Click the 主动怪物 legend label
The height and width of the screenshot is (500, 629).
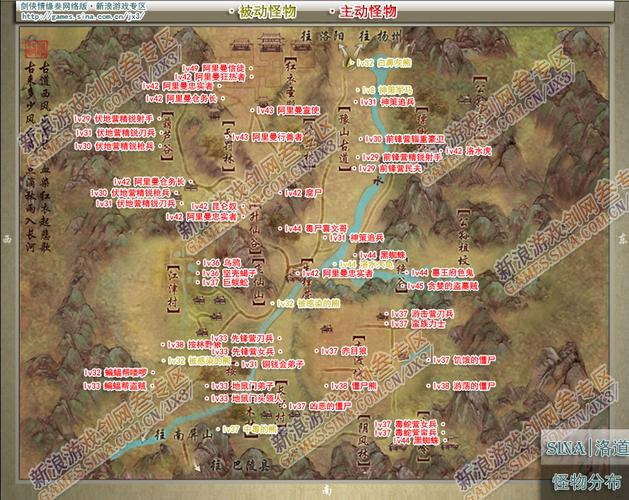click(x=368, y=12)
